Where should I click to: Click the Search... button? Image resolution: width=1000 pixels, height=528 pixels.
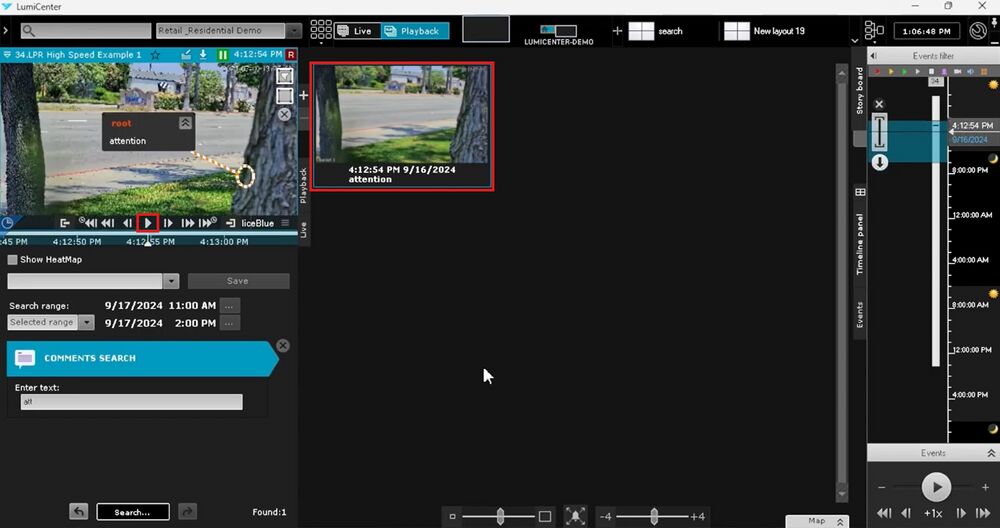click(x=132, y=512)
